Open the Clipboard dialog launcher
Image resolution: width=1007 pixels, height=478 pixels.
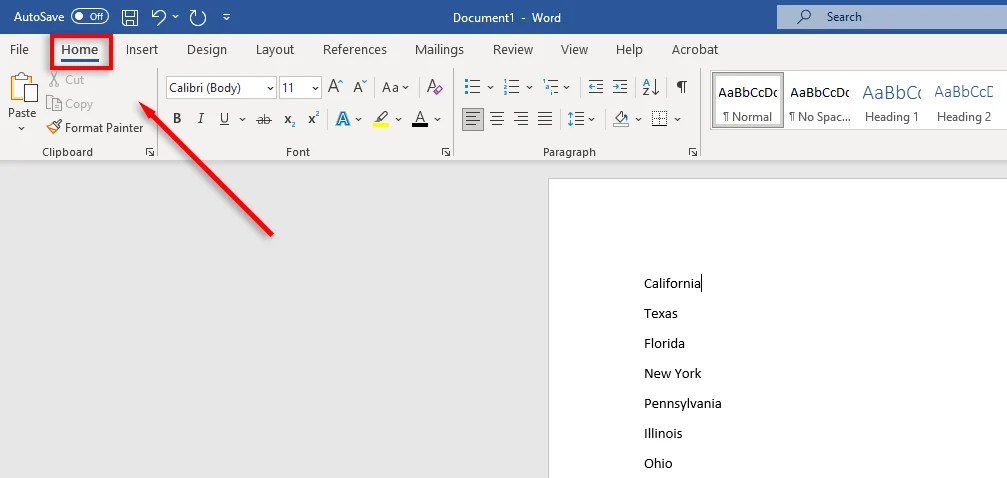coord(150,152)
